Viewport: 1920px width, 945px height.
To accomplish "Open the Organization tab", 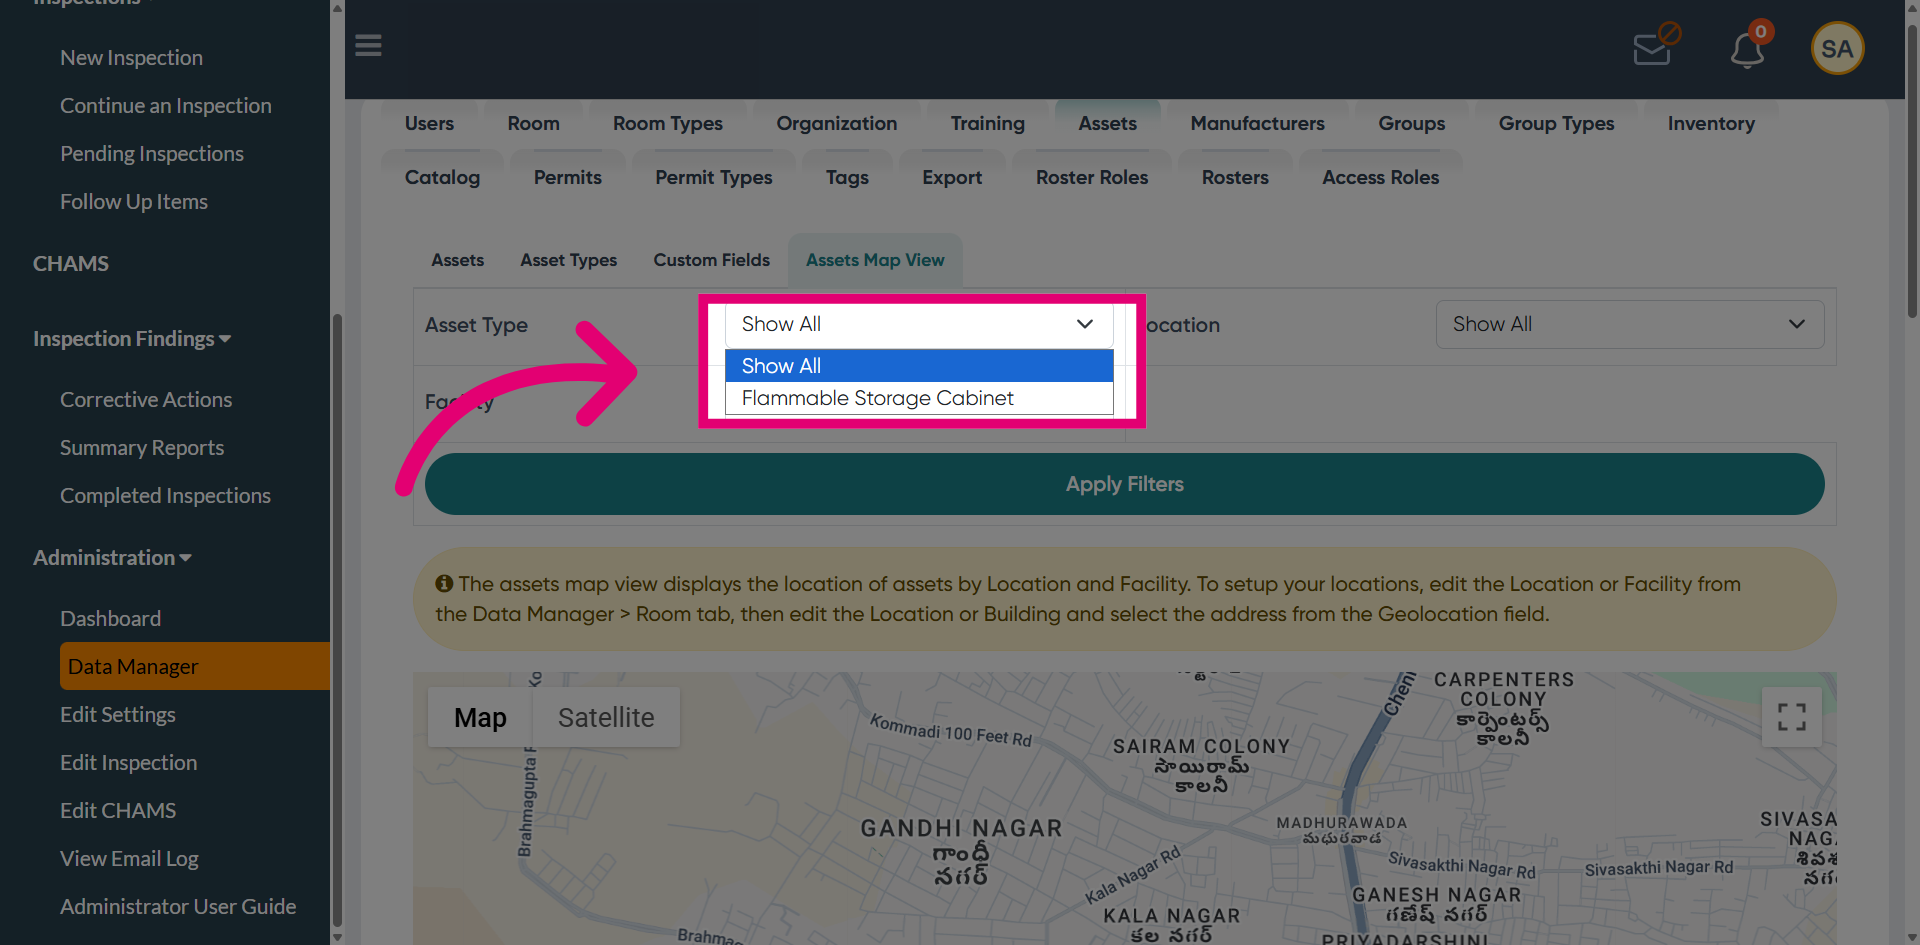I will point(836,123).
